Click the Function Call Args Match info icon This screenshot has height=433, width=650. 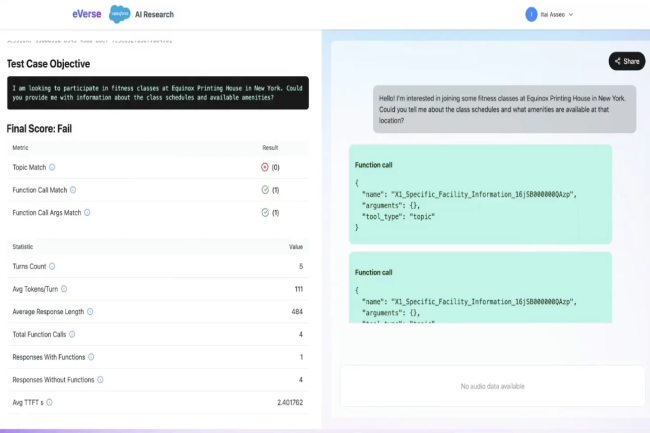click(88, 212)
